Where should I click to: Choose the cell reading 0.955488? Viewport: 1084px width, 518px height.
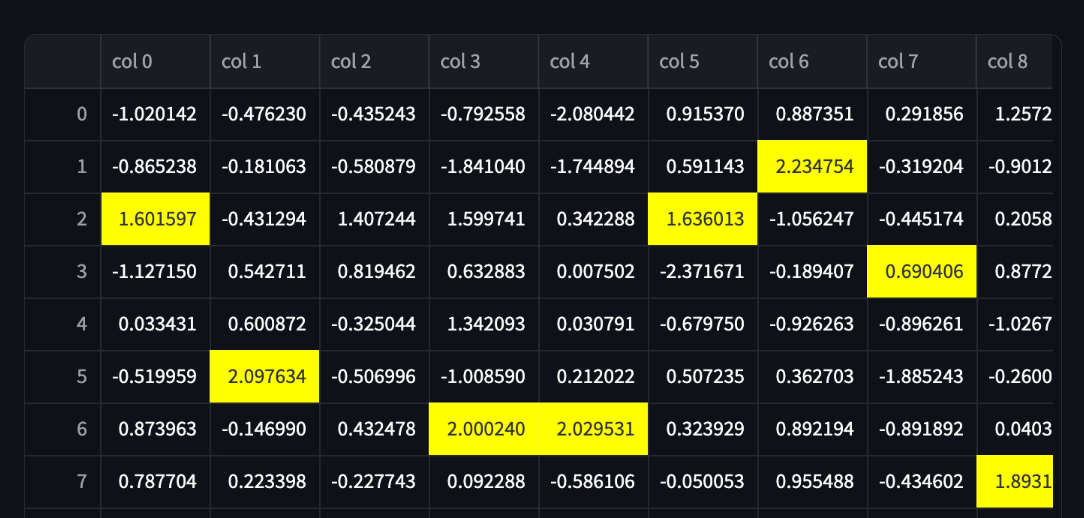click(812, 482)
